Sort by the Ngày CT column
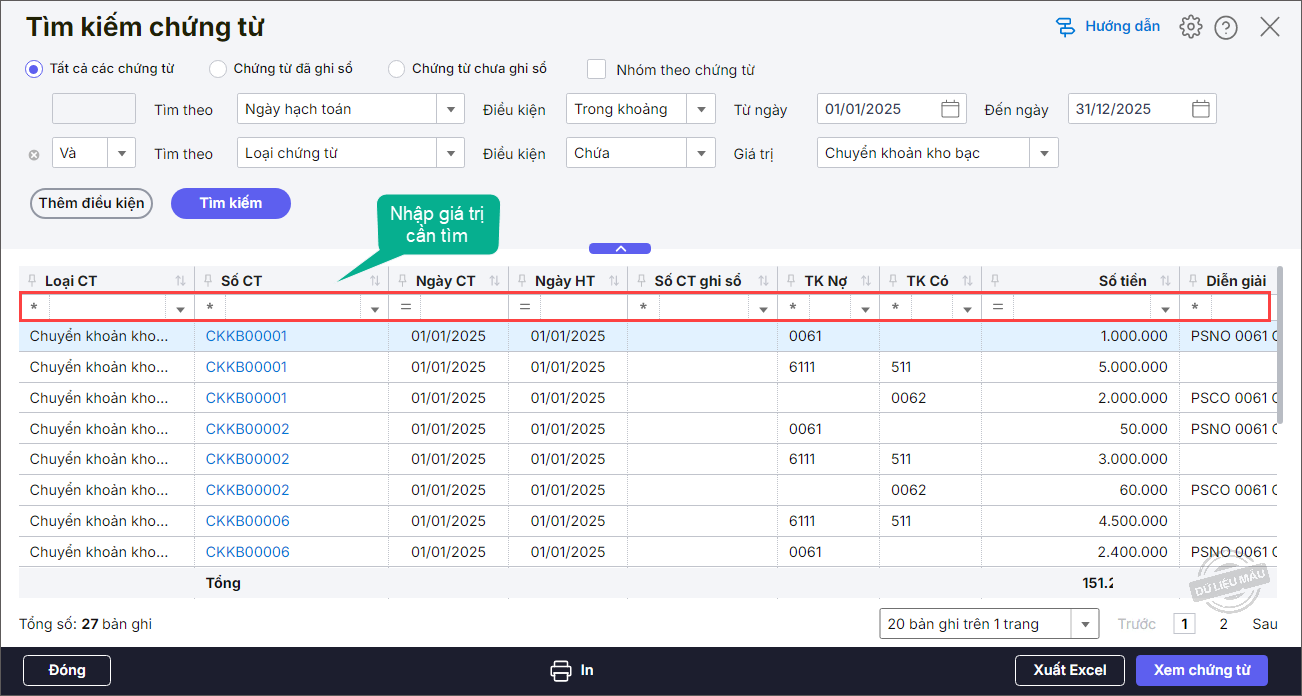This screenshot has height=696, width=1302. pyautogui.click(x=495, y=281)
